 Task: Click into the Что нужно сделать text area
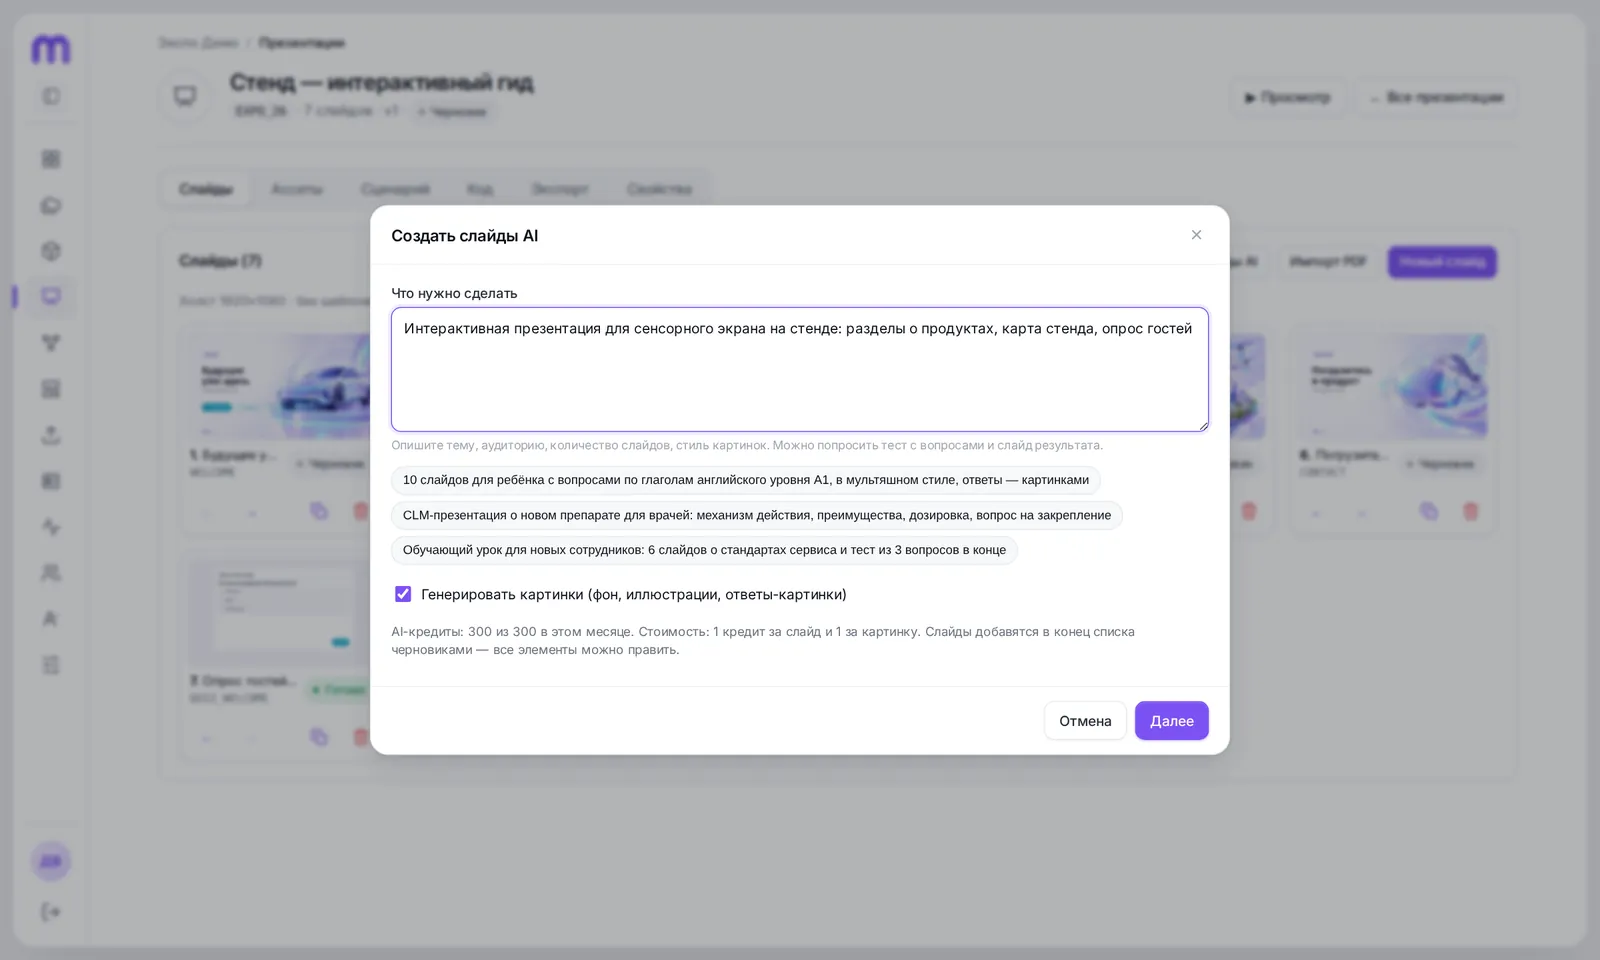[x=800, y=369]
